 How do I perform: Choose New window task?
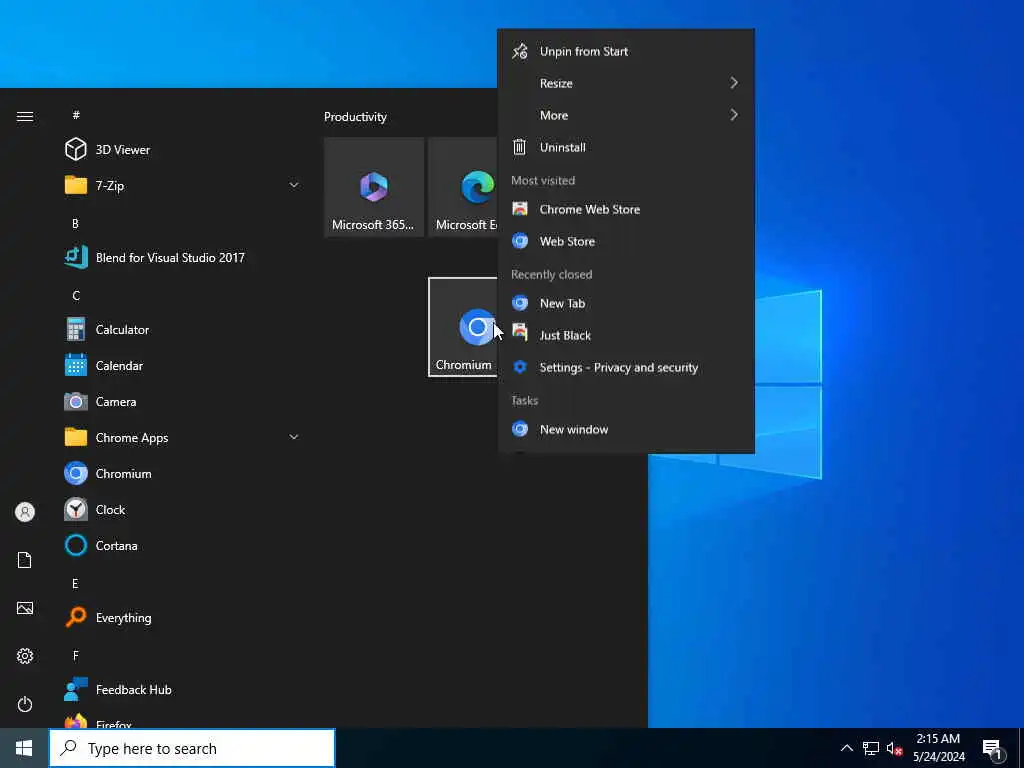(x=626, y=429)
